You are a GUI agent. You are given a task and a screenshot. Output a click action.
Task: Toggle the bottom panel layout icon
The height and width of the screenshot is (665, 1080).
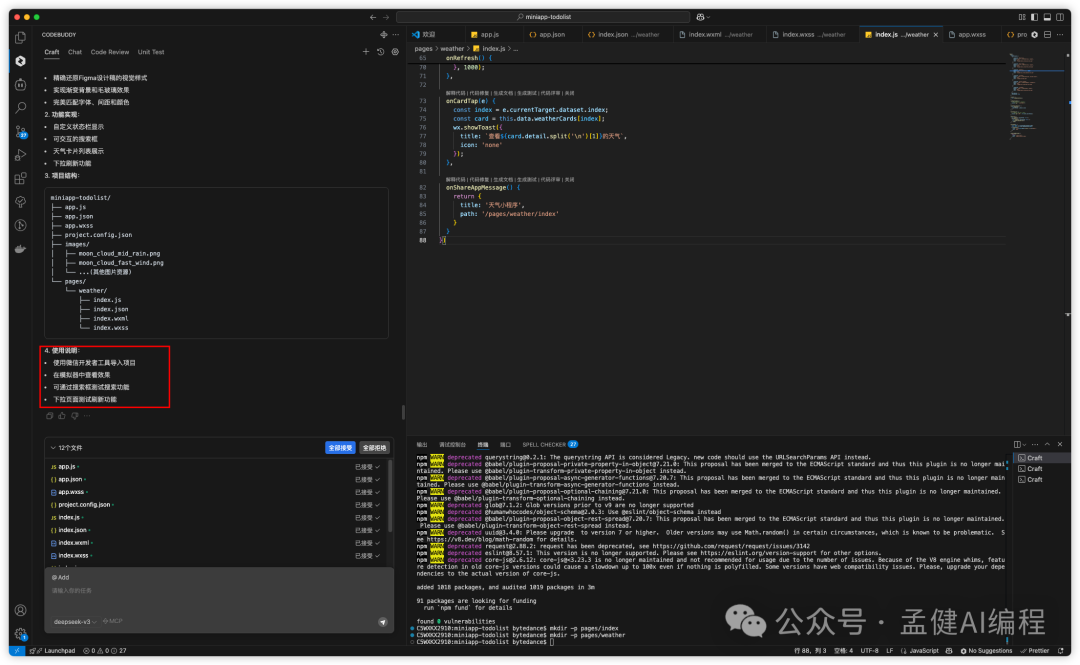pos(1047,17)
